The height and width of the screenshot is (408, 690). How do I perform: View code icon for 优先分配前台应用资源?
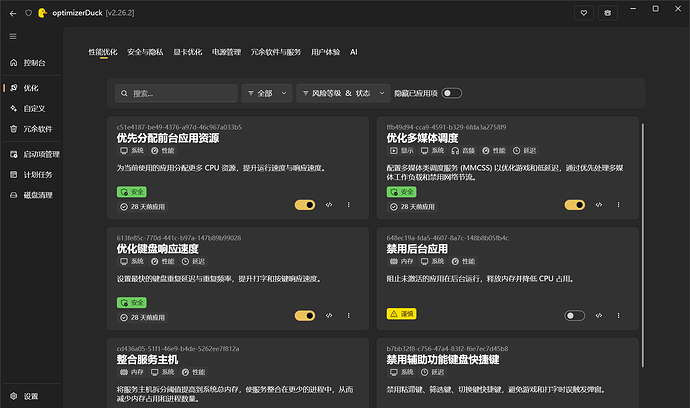point(329,205)
